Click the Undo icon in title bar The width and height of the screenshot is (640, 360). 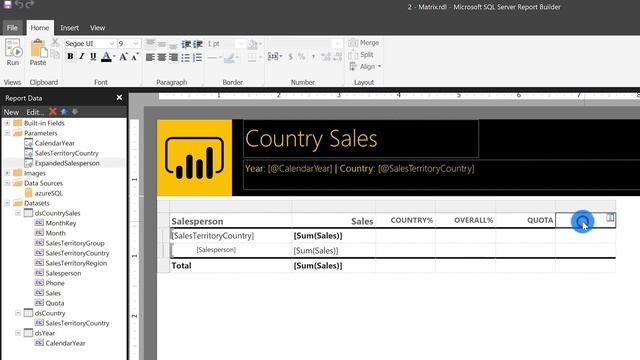[x=19, y=4]
